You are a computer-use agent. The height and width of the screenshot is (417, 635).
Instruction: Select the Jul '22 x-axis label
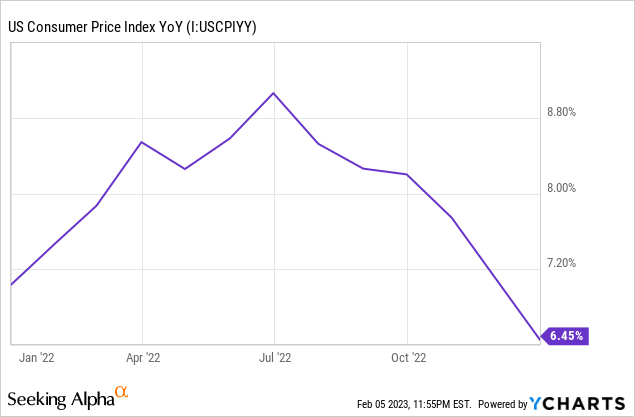pyautogui.click(x=274, y=356)
